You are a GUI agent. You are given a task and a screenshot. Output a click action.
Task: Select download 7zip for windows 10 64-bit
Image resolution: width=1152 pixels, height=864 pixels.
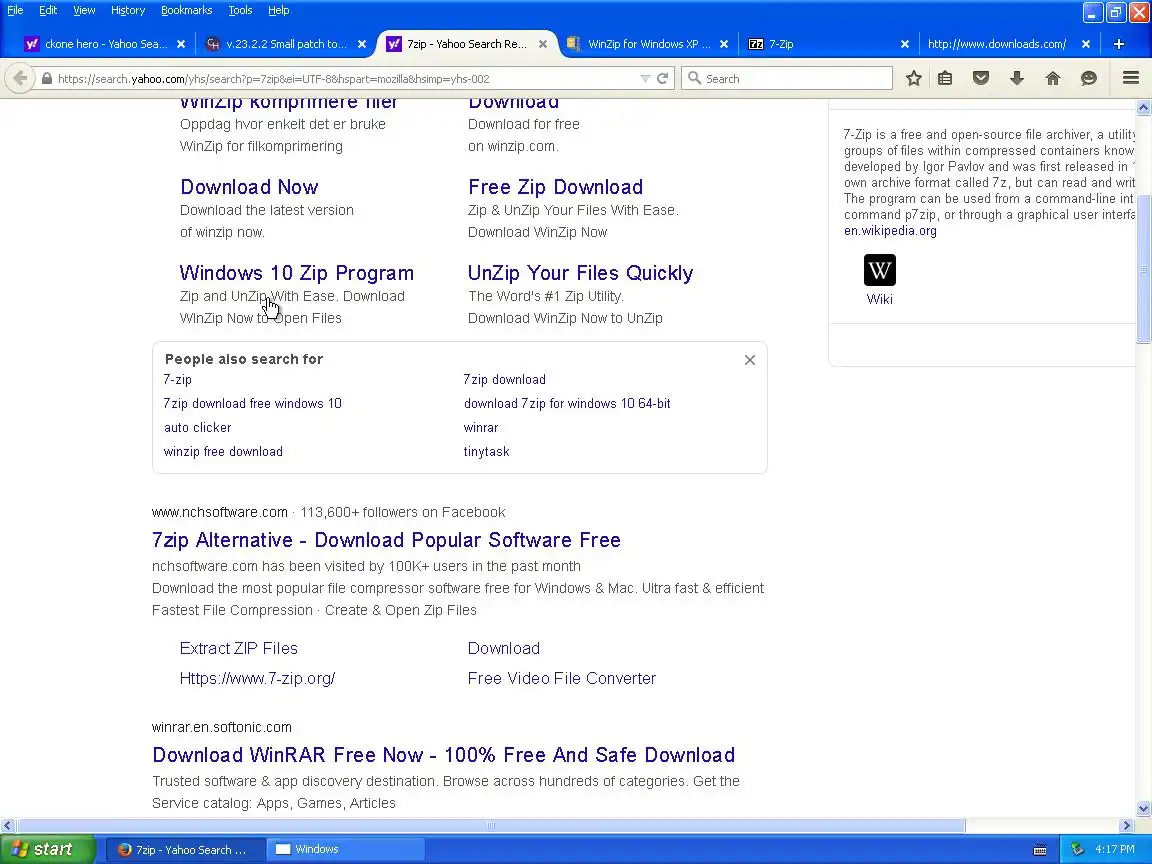pyautogui.click(x=567, y=403)
